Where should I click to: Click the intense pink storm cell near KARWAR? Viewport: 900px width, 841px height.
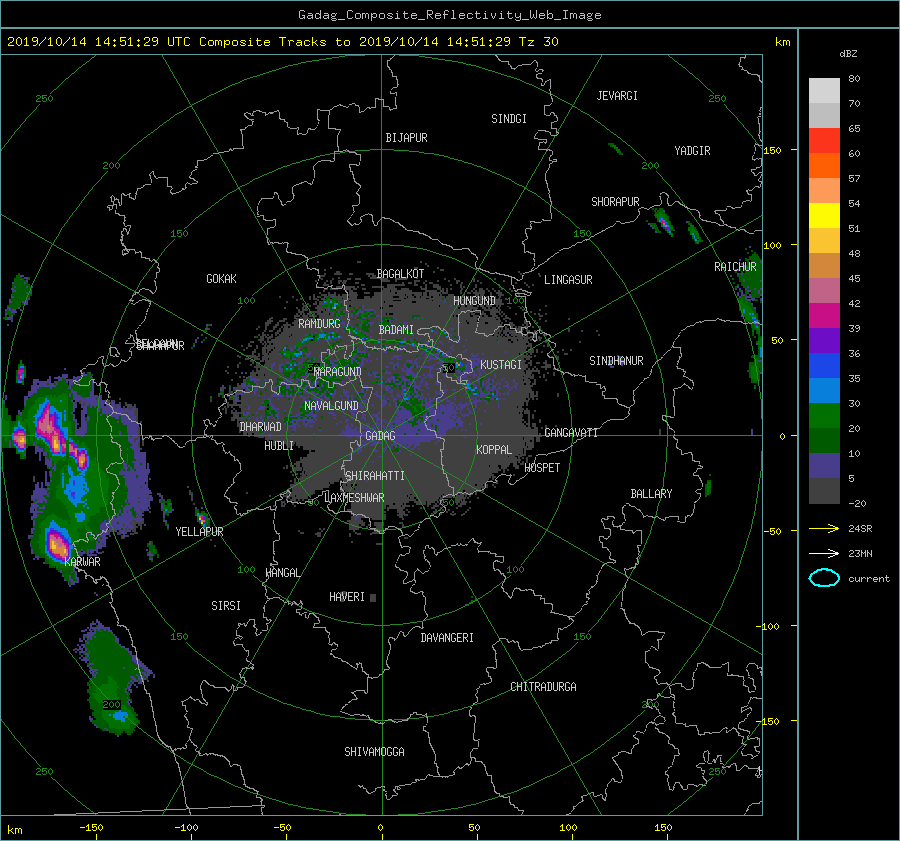57,544
